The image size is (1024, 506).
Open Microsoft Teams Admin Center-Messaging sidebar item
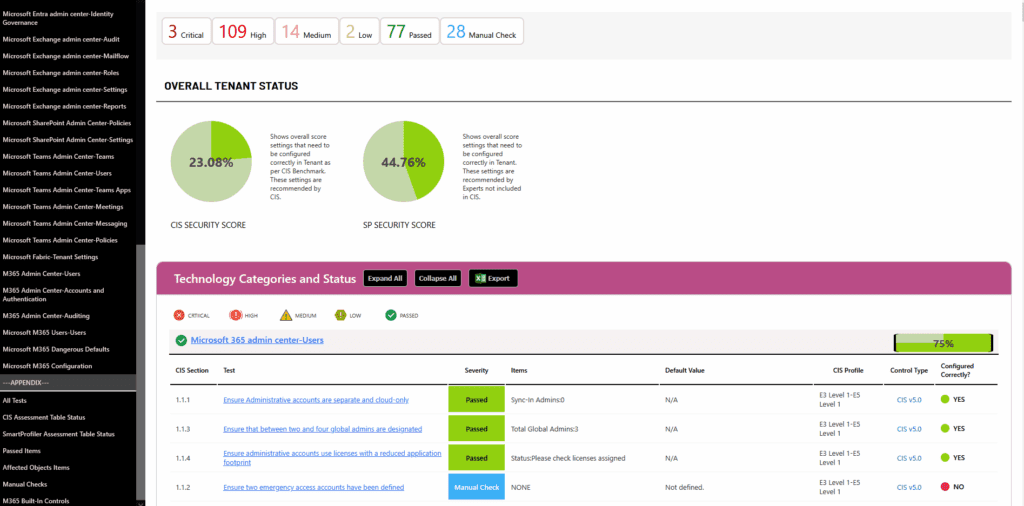click(x=65, y=223)
